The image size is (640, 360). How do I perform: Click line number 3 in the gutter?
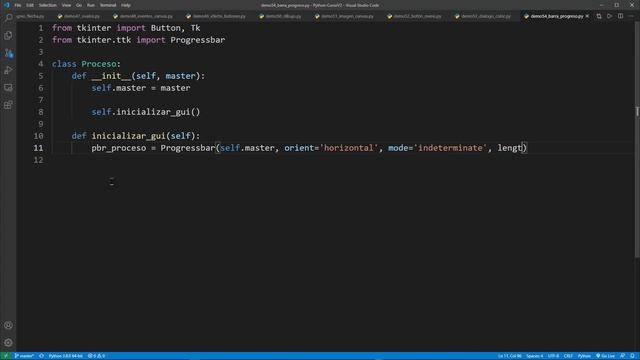41,52
